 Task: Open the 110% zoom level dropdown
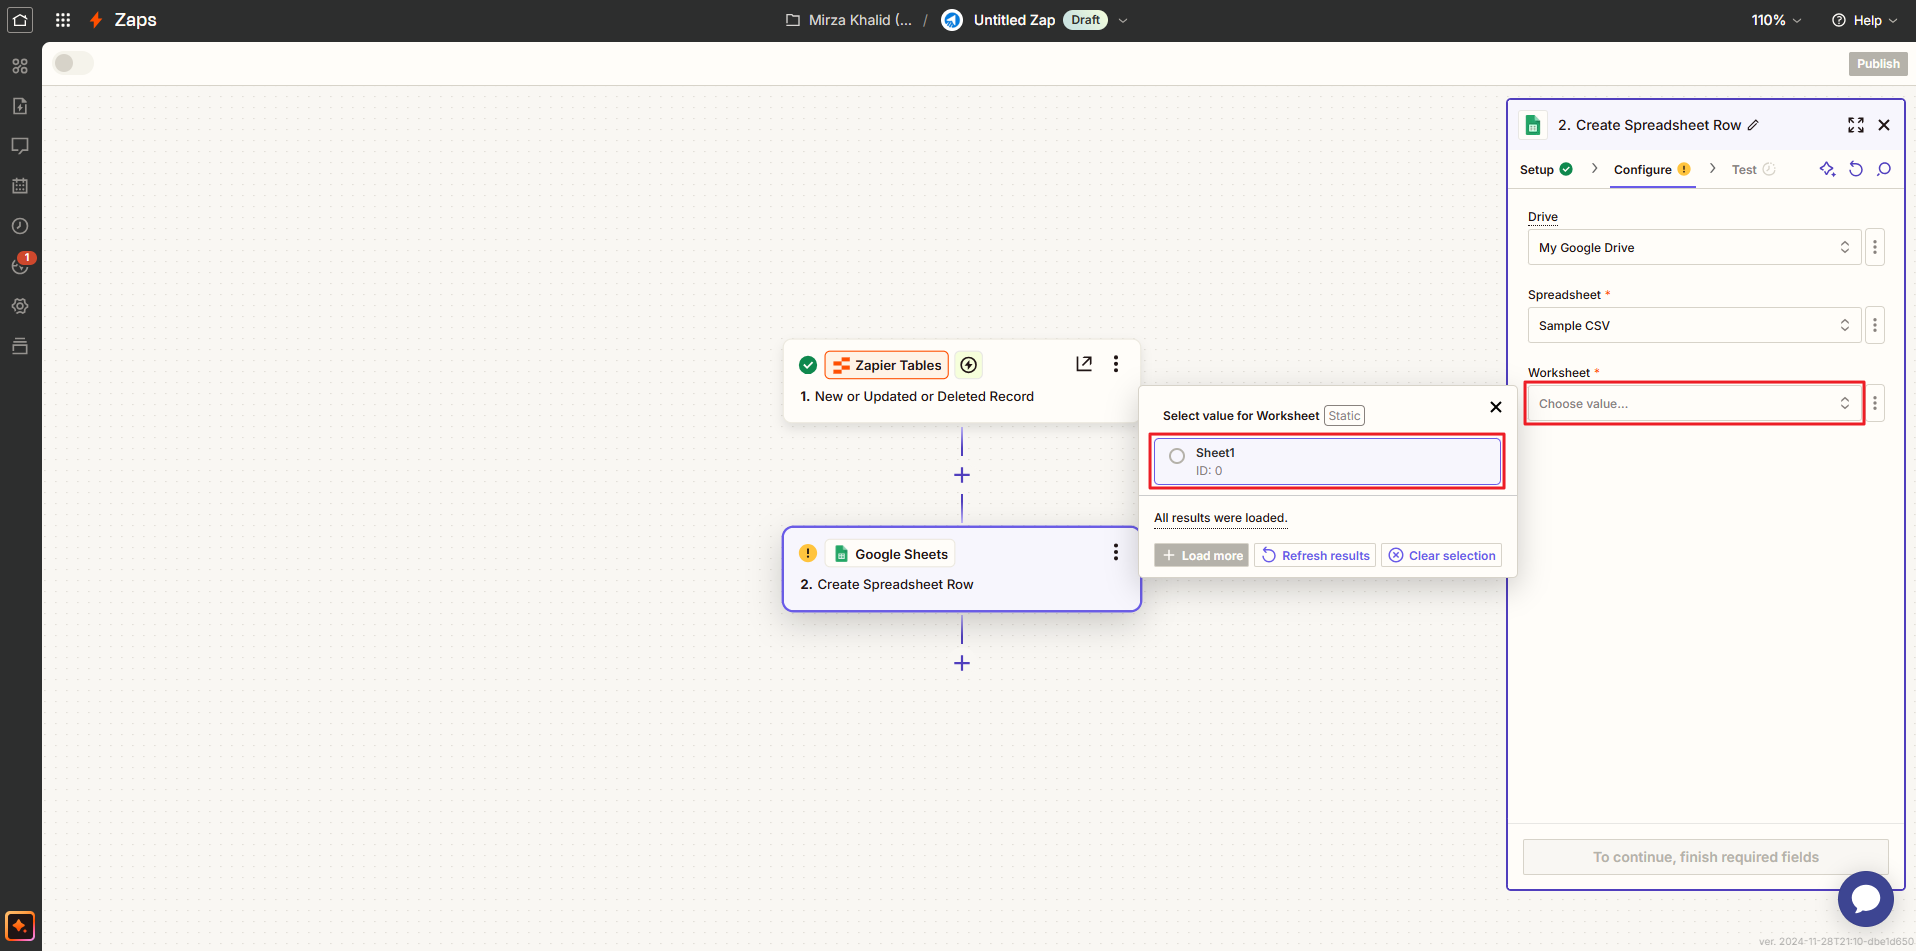1776,20
